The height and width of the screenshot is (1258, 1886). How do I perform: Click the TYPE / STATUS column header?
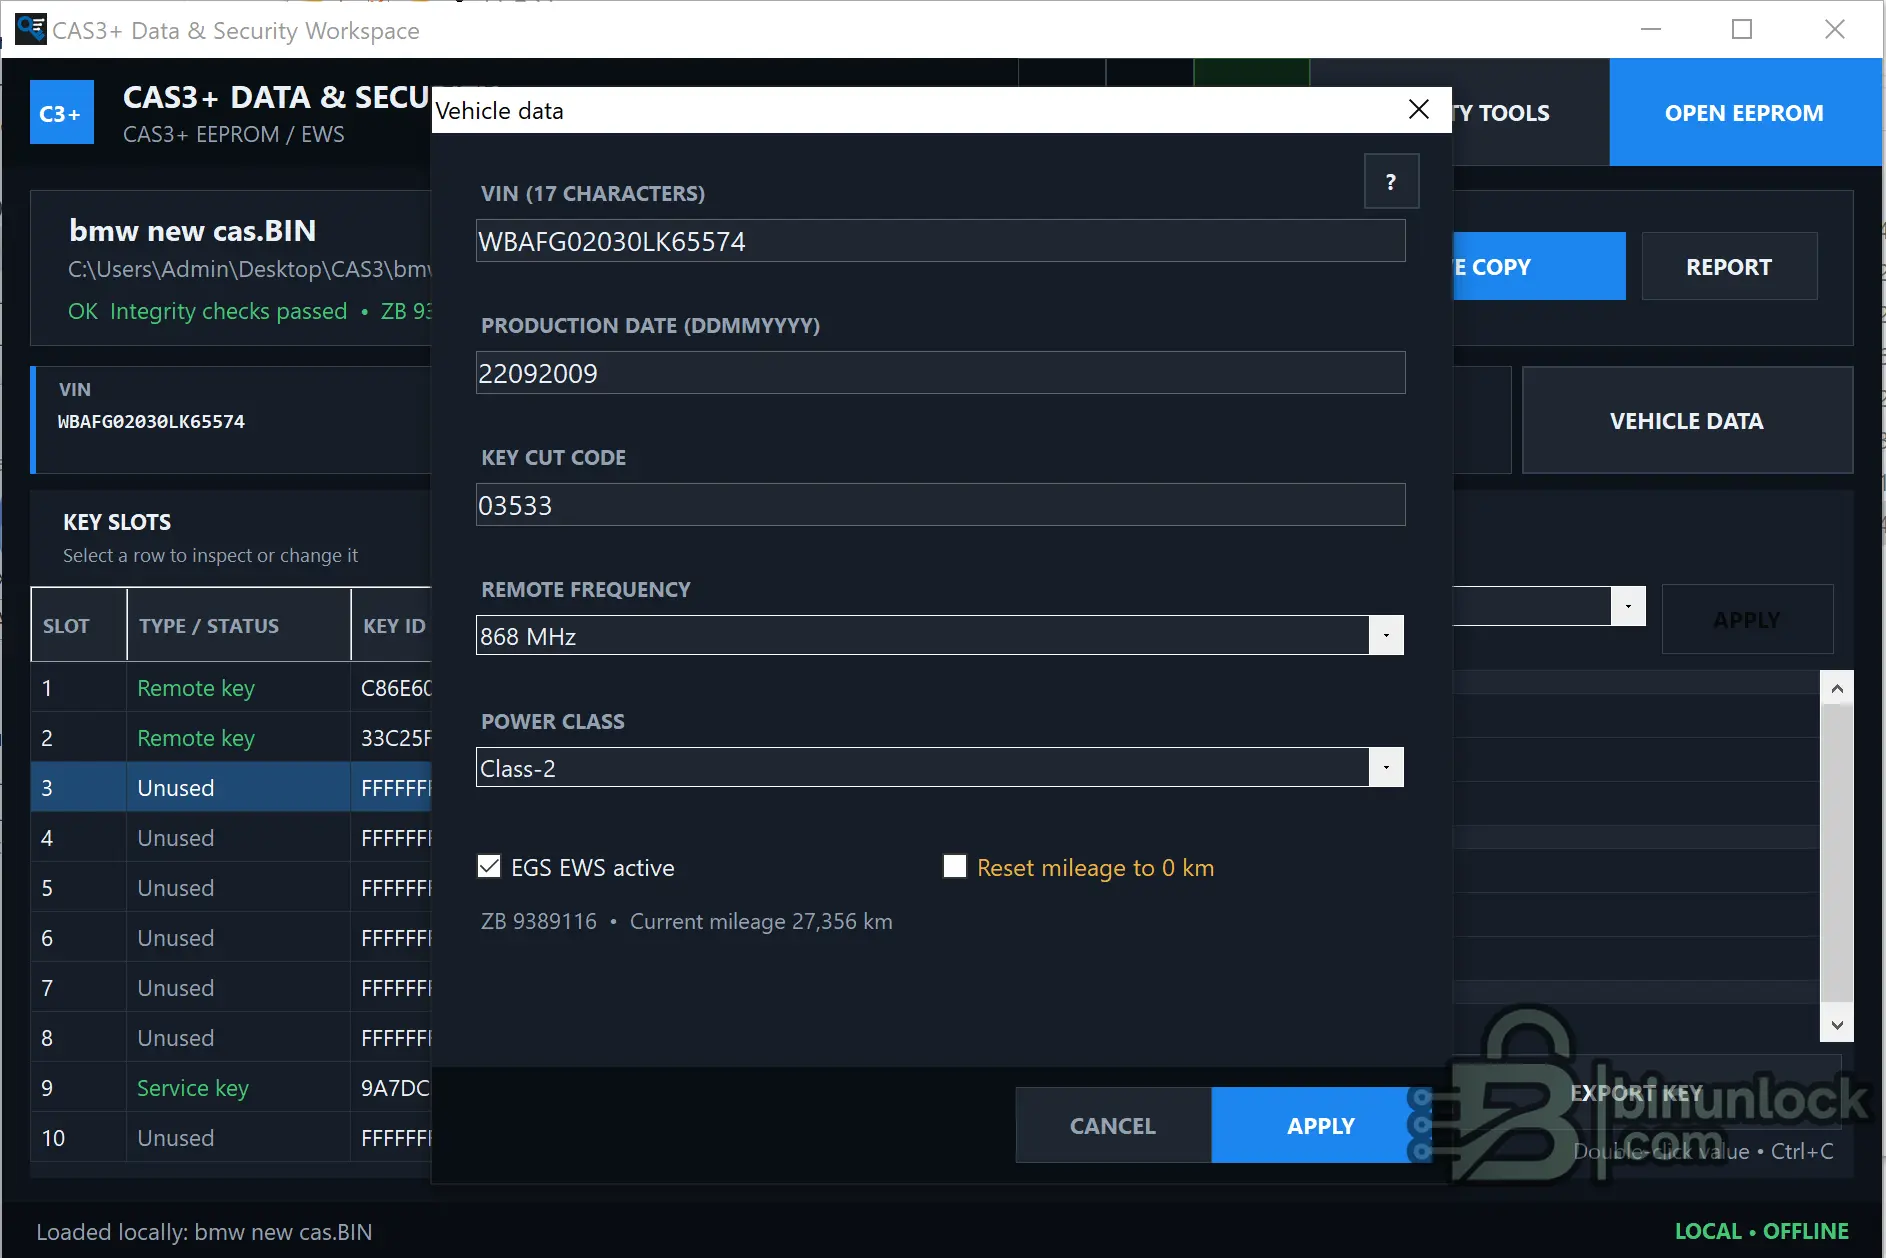click(239, 625)
